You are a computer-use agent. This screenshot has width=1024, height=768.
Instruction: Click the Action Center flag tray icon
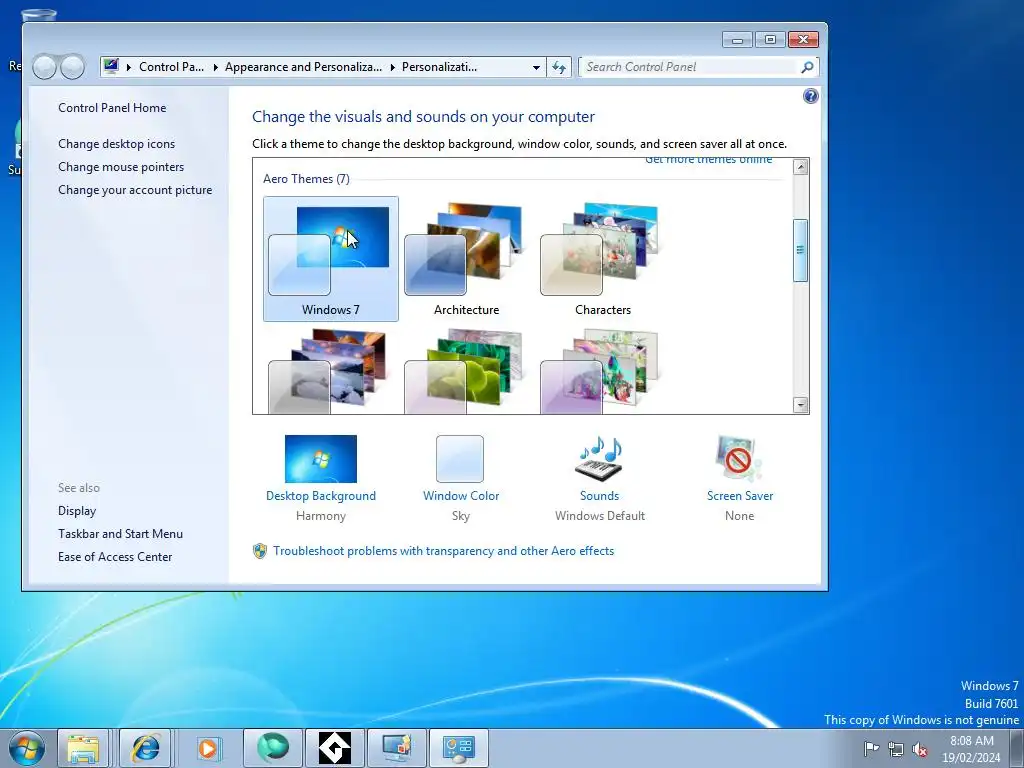(871, 749)
